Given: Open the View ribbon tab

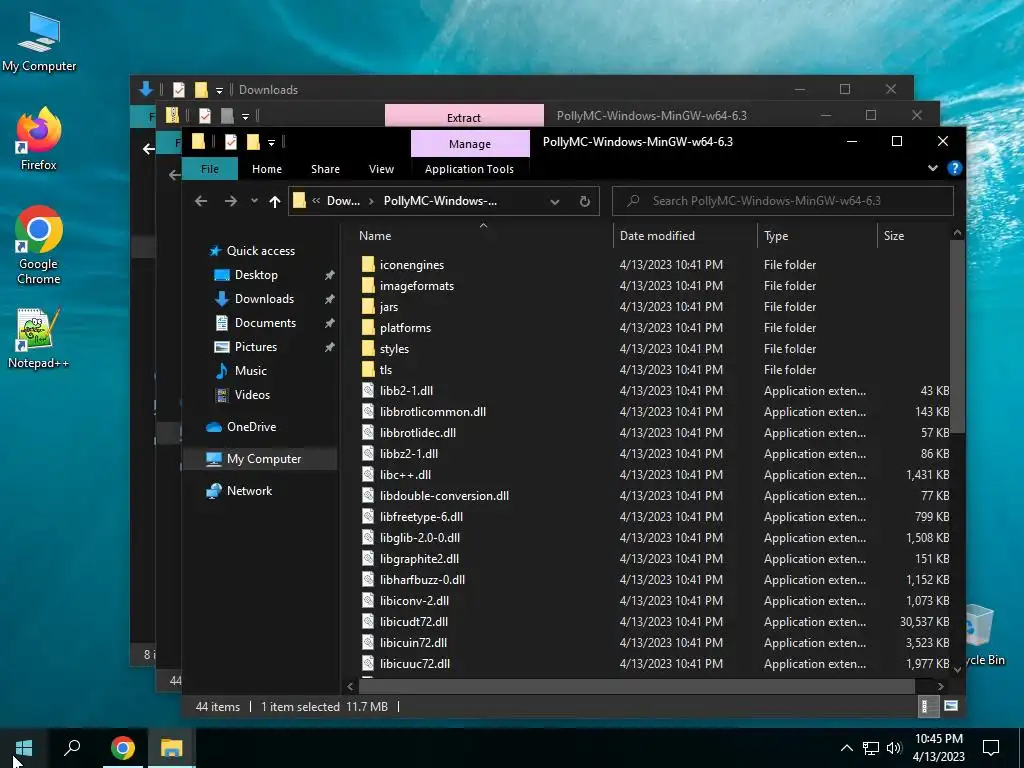Looking at the screenshot, I should tap(381, 169).
